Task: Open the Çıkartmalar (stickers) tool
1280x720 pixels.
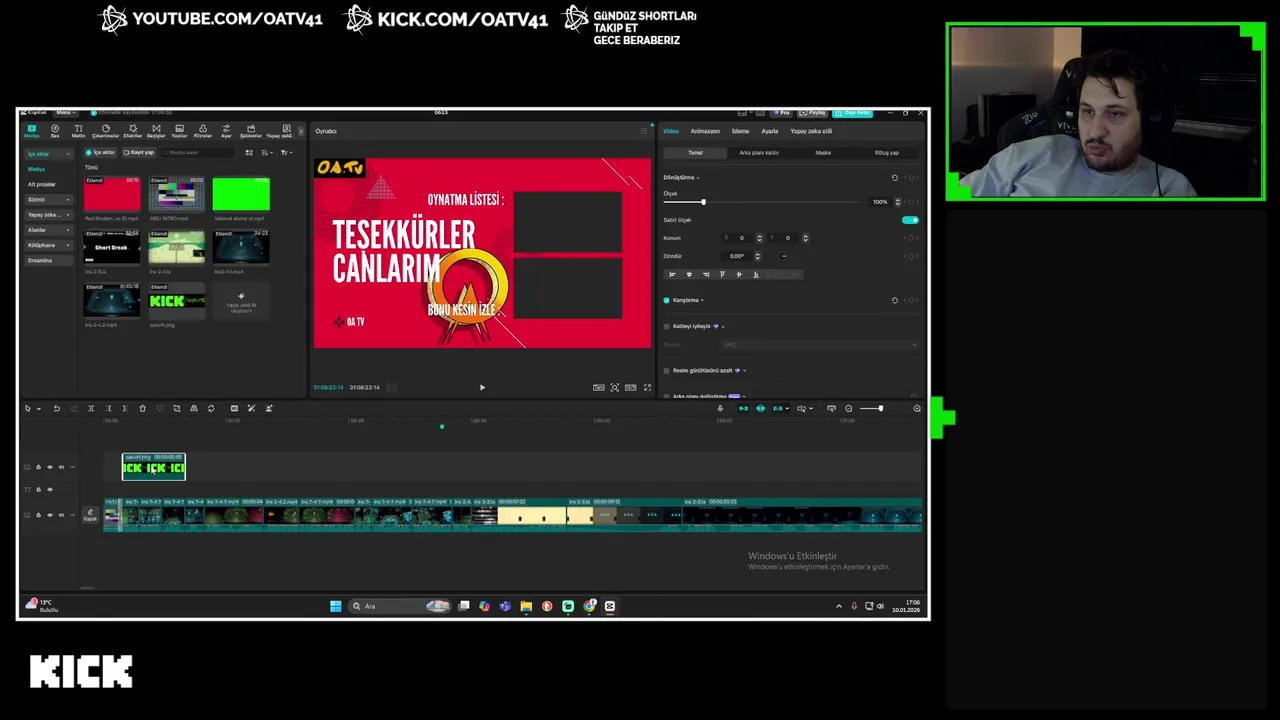Action: pos(105,131)
